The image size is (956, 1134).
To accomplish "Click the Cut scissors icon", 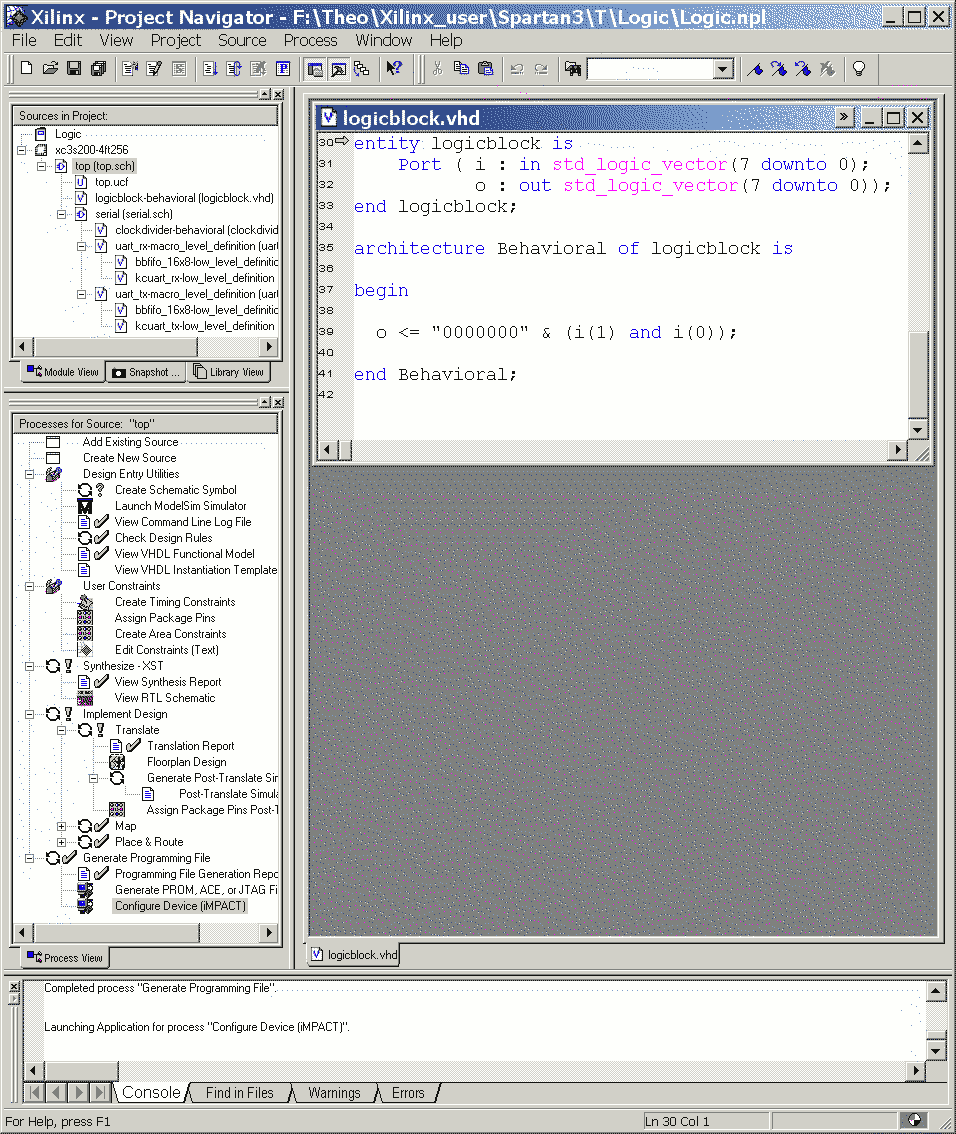I will click(x=437, y=69).
